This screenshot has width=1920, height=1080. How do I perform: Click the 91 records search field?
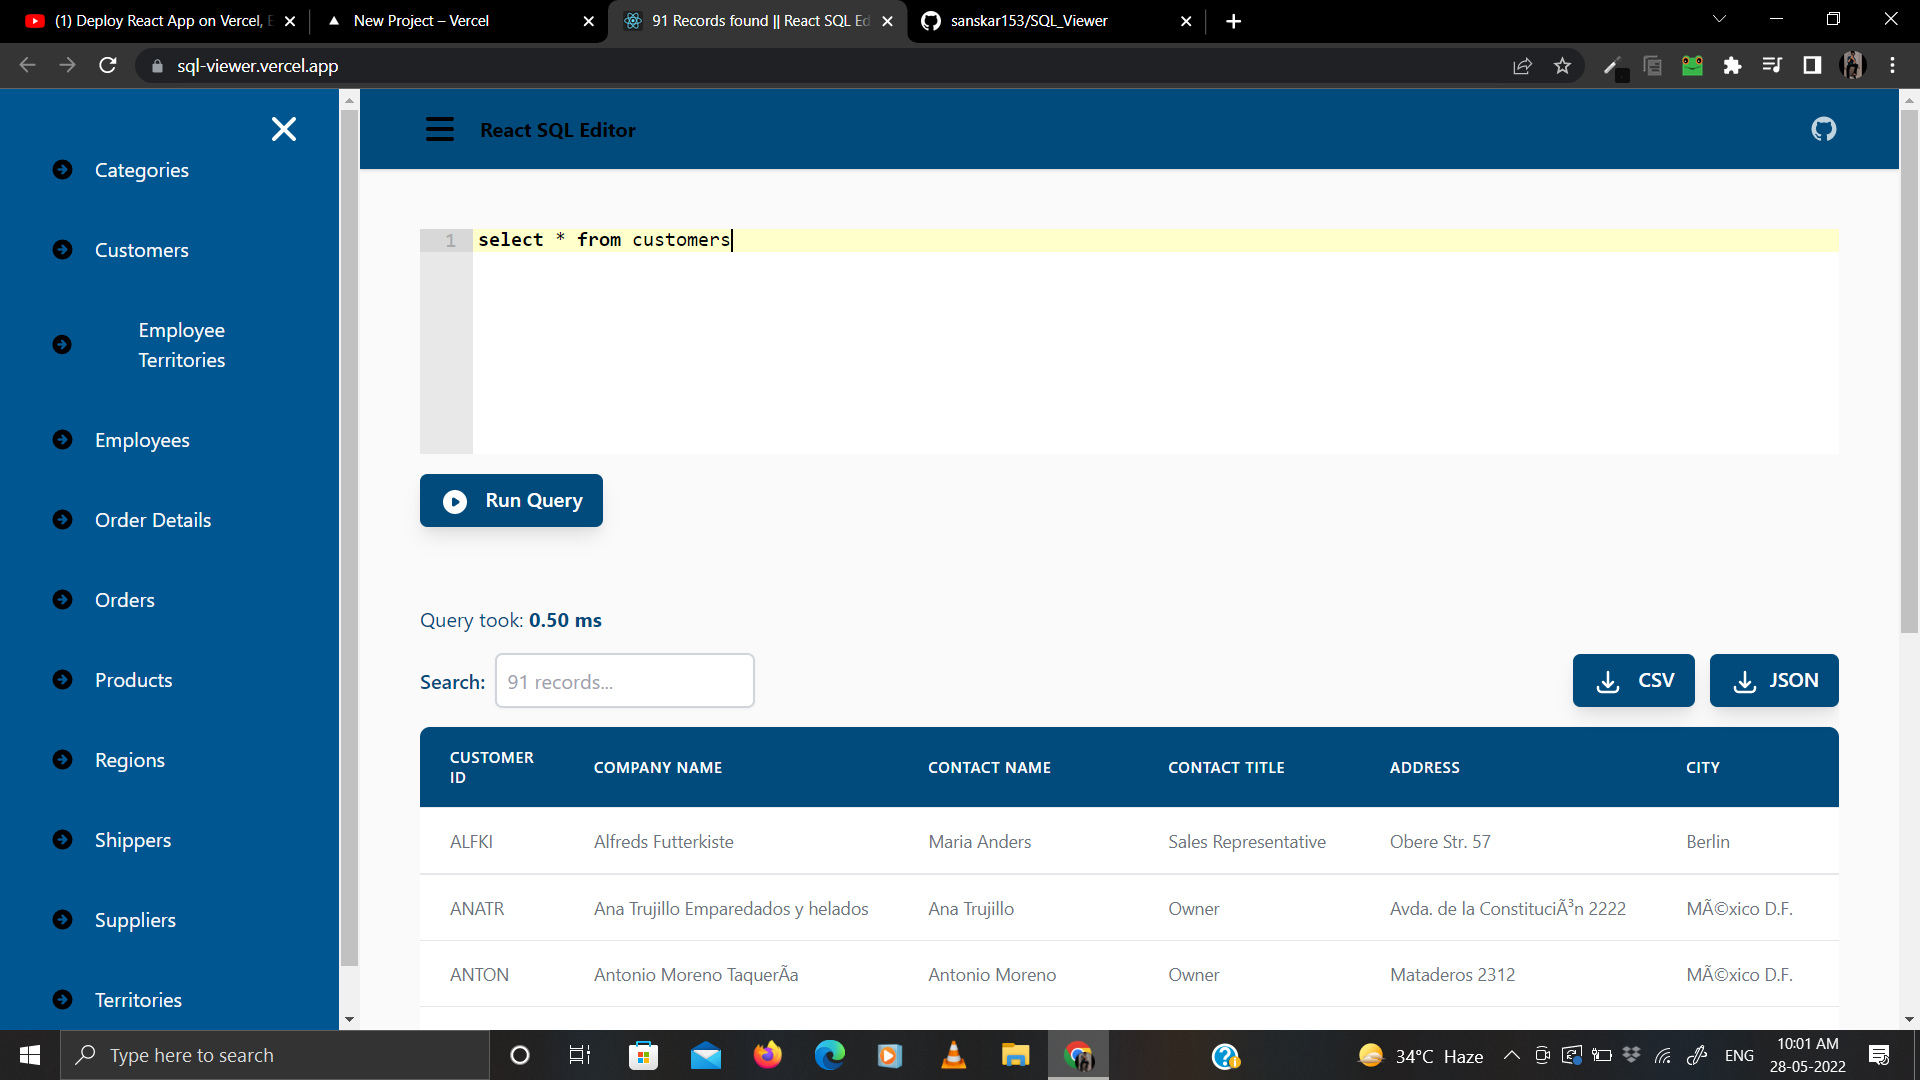[x=624, y=680]
